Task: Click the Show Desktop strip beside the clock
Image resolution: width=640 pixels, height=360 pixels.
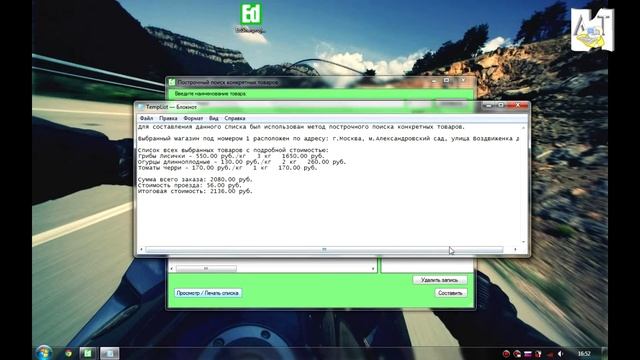Action: click(604, 353)
